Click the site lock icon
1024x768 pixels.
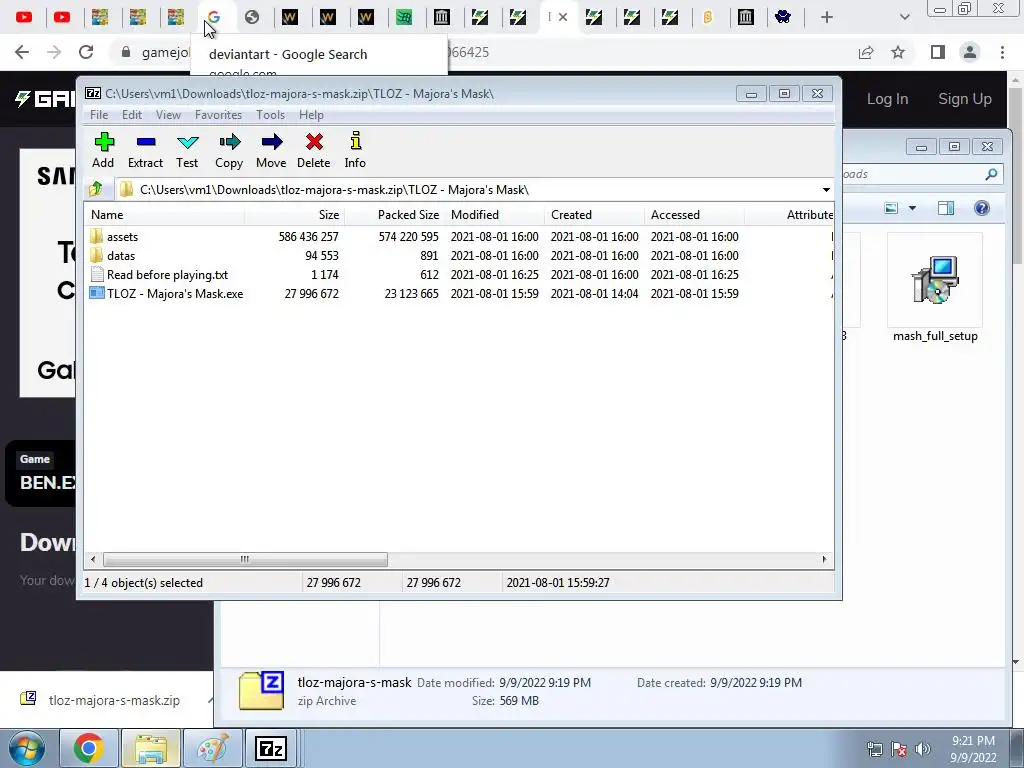pos(126,52)
